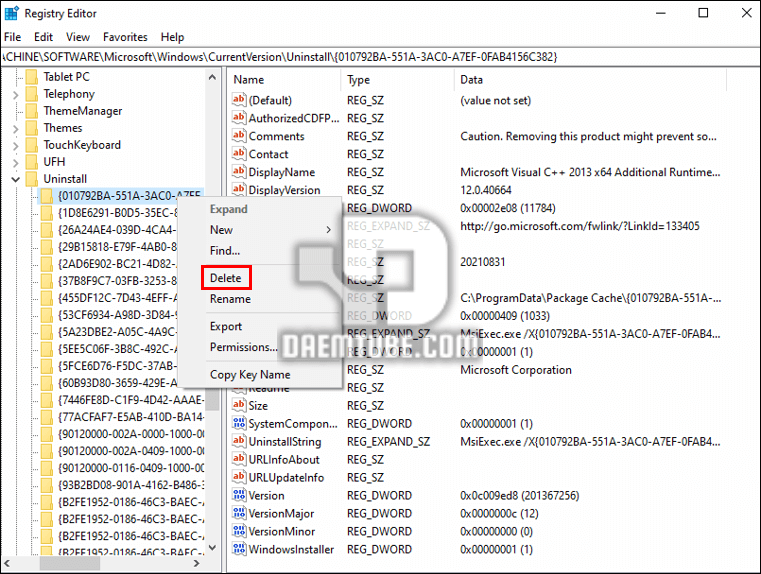Viewport: 761px width, 574px height.
Task: Choose Delete from the context menu
Action: (x=225, y=278)
